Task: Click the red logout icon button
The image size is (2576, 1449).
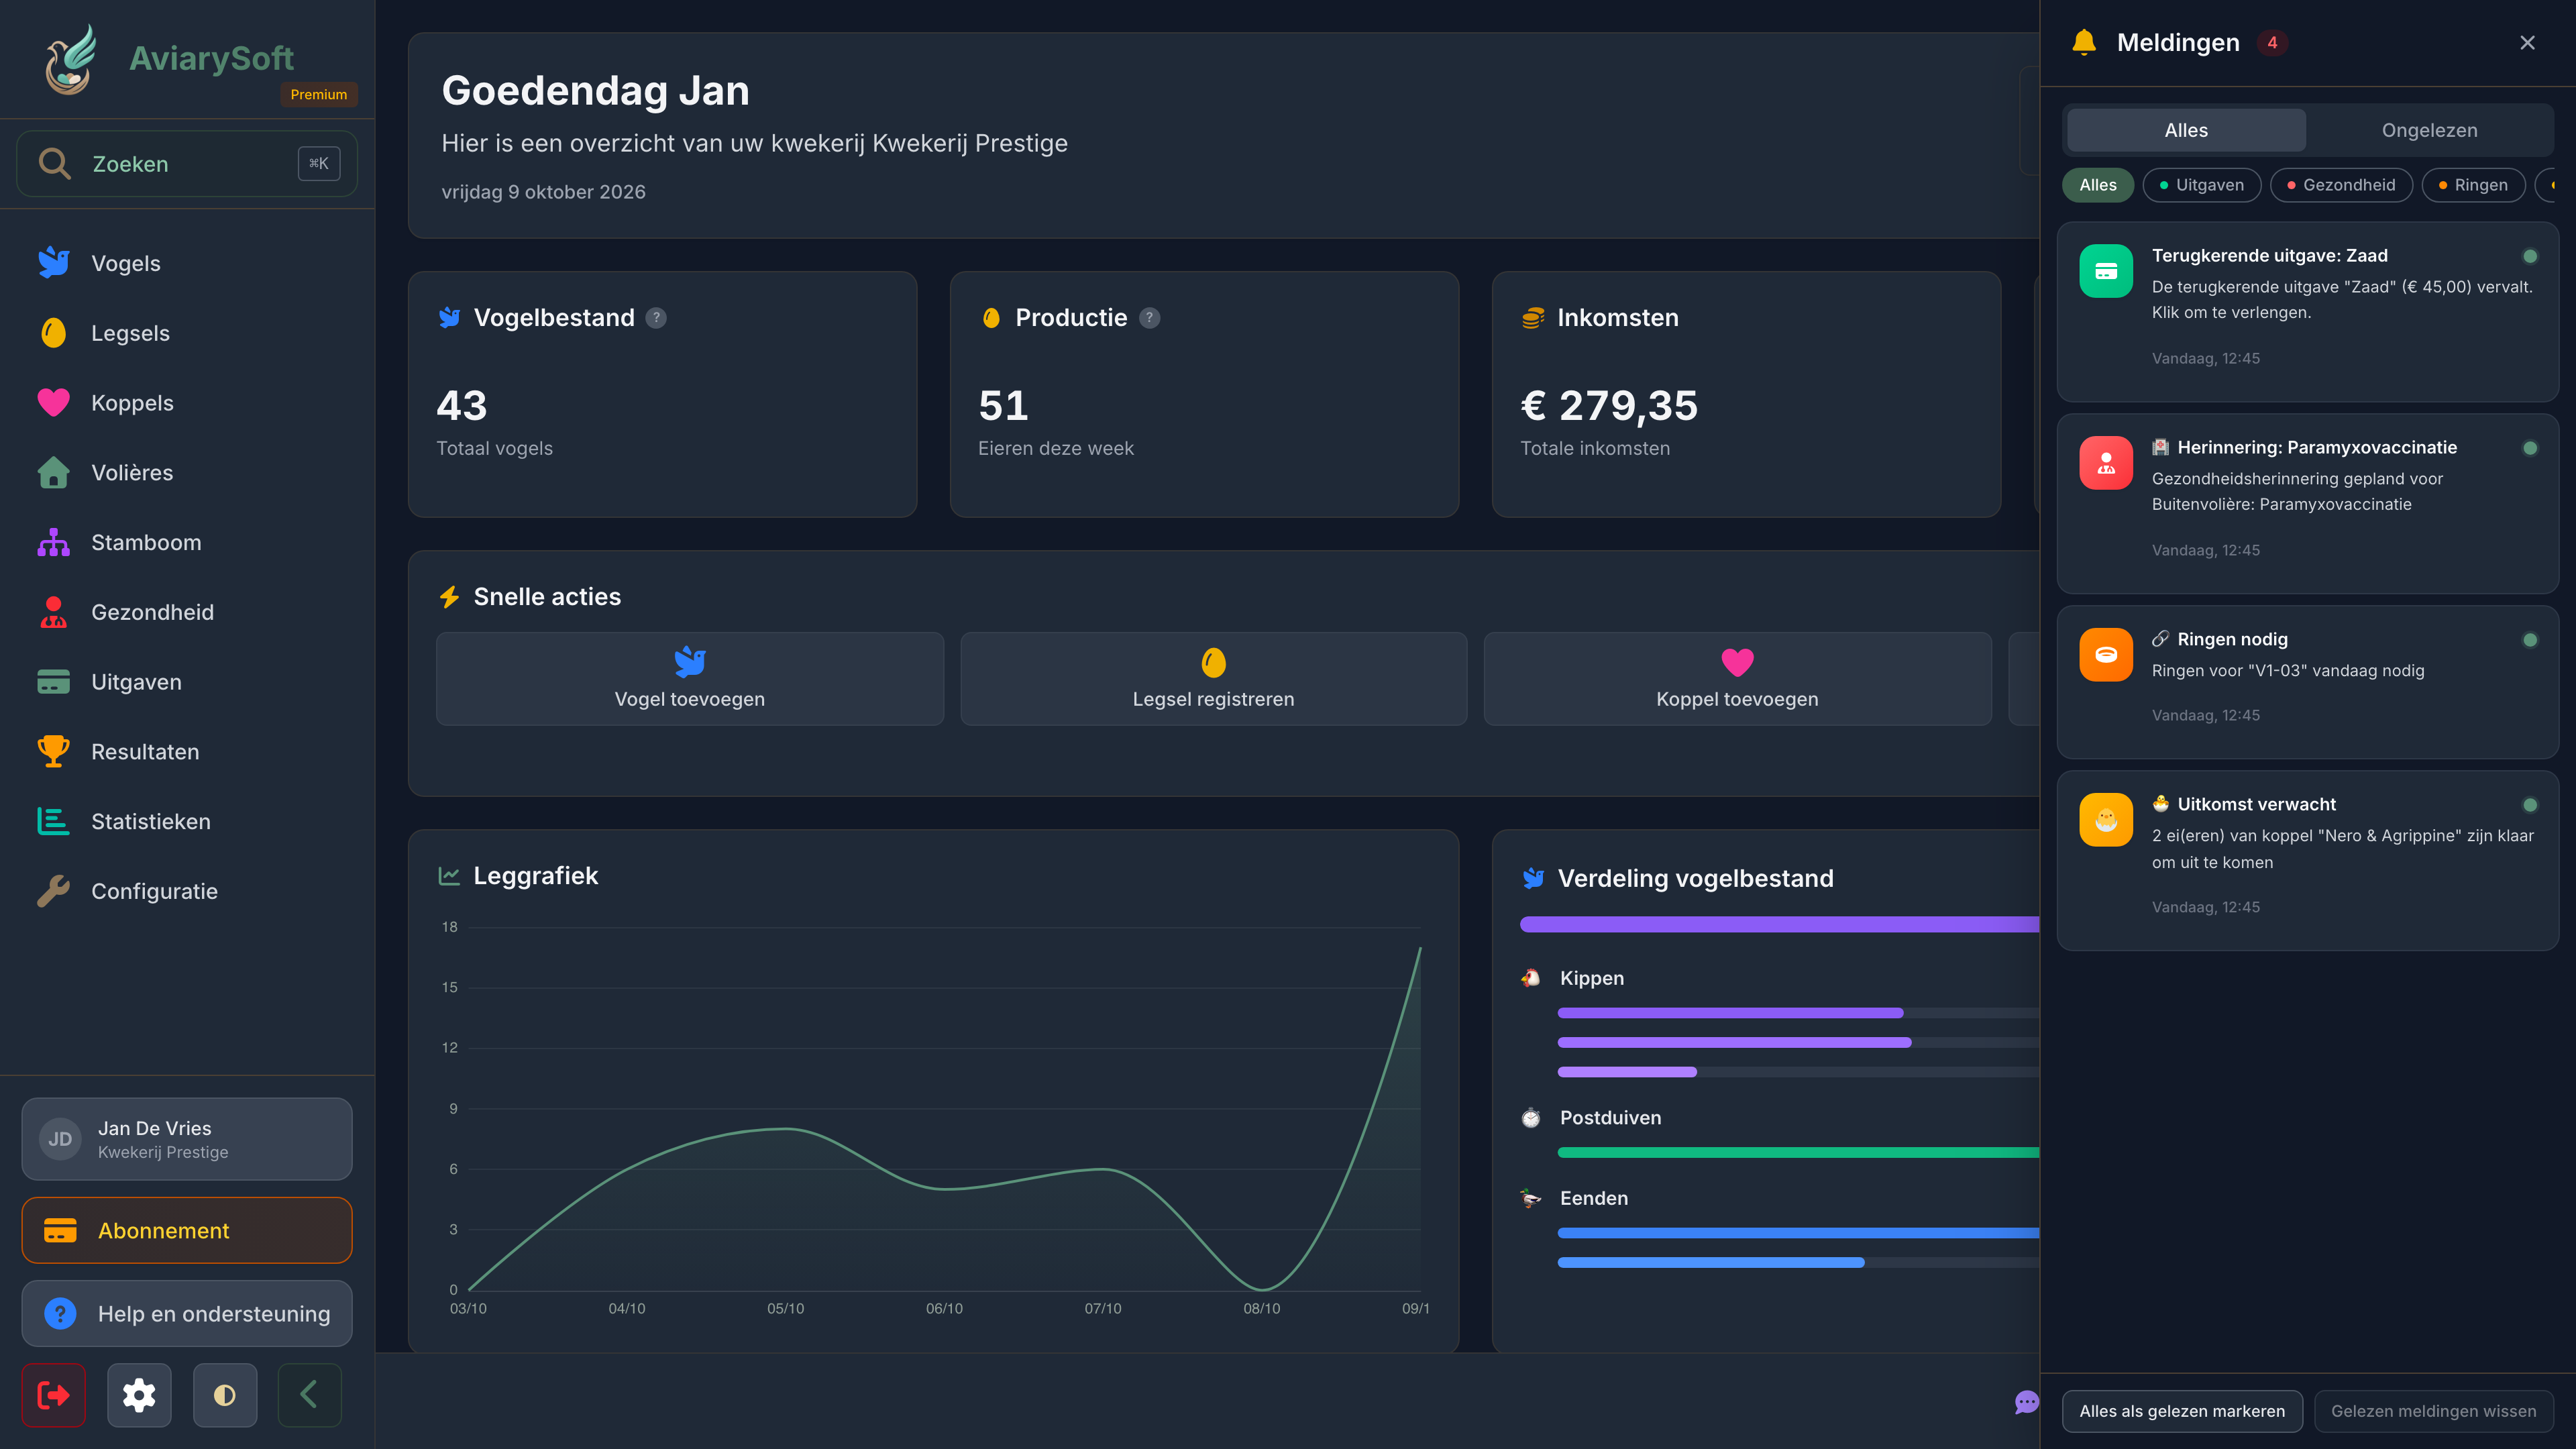Action: point(53,1394)
